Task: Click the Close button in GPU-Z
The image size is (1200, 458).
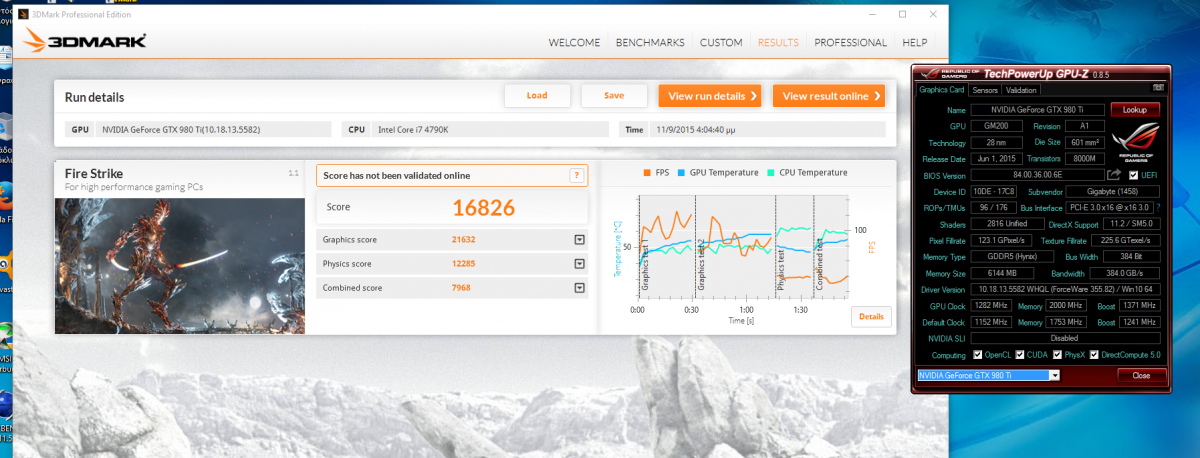Action: (x=1141, y=375)
